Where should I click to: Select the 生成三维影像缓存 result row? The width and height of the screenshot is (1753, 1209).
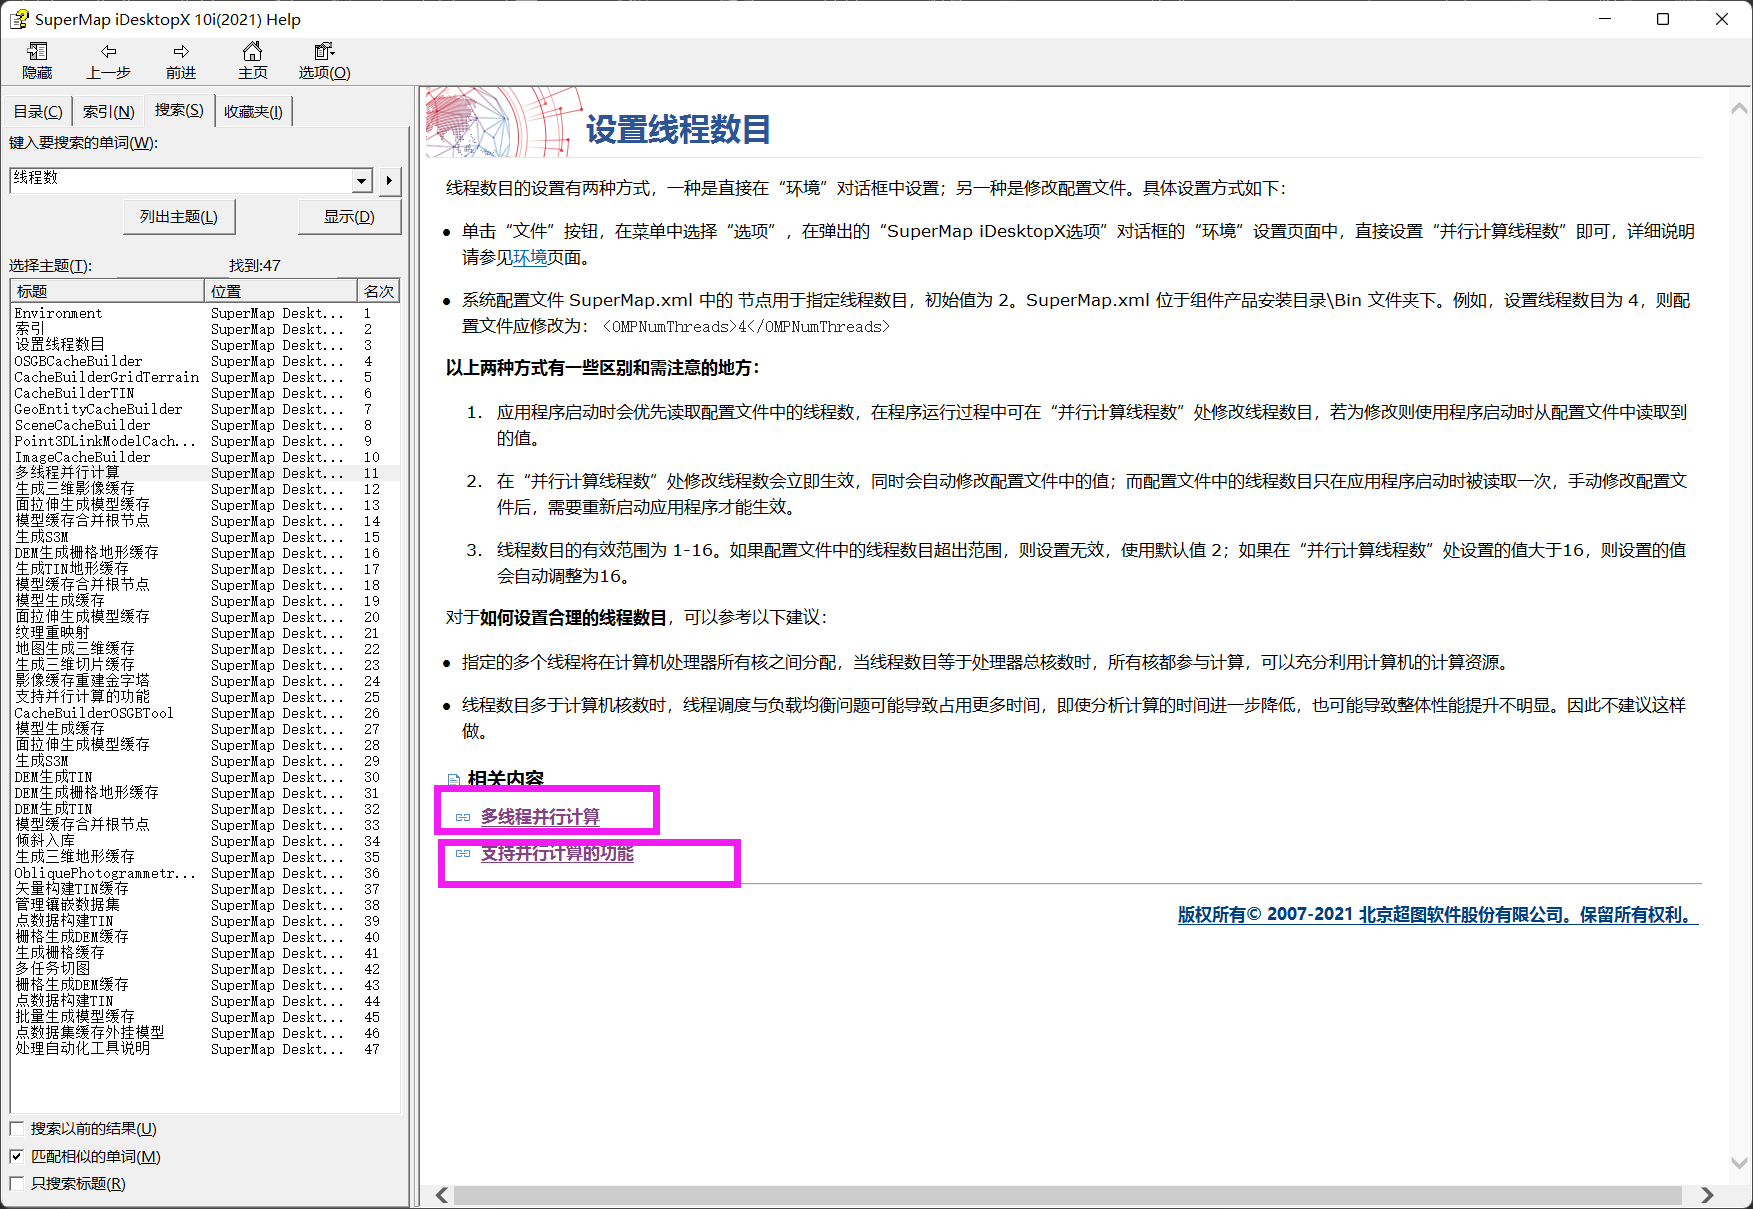(205, 489)
